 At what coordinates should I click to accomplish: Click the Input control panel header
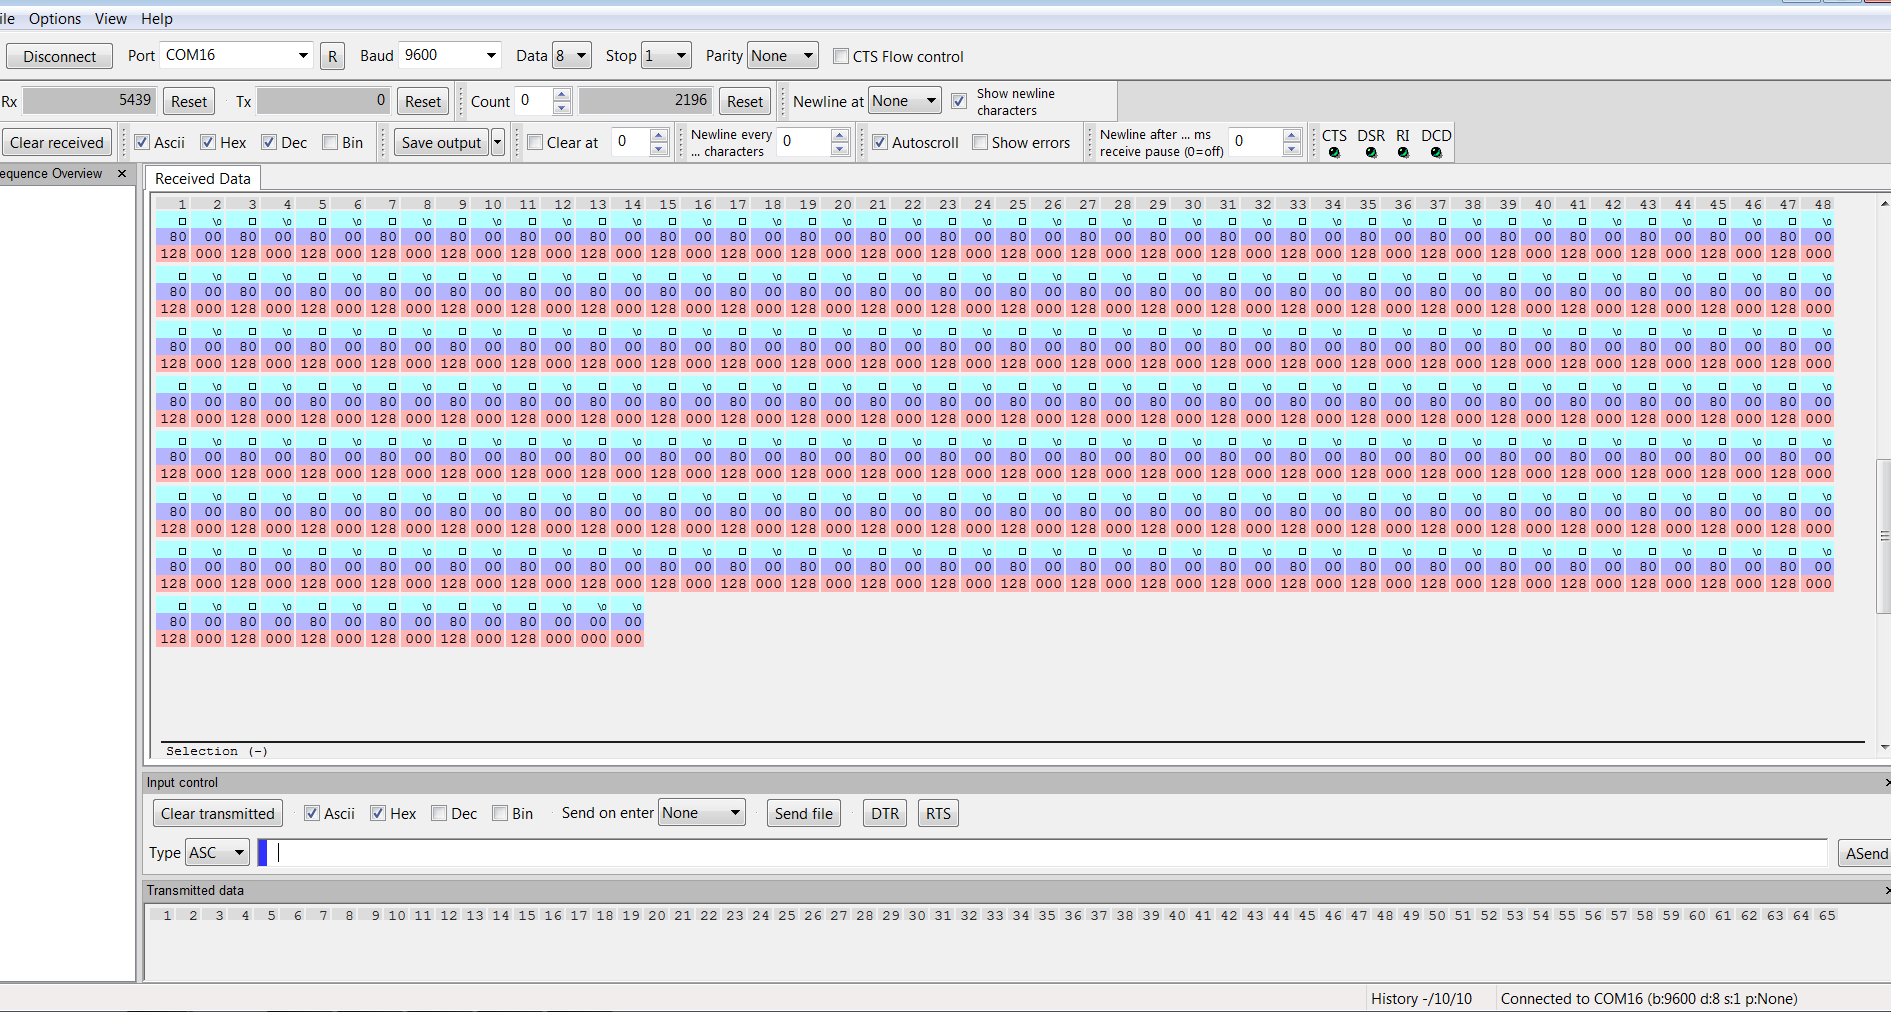[1017, 783]
